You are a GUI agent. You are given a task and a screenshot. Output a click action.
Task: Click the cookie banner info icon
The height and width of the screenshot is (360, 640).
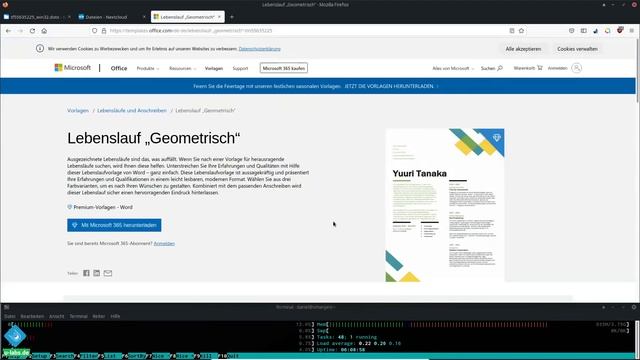point(40,49)
